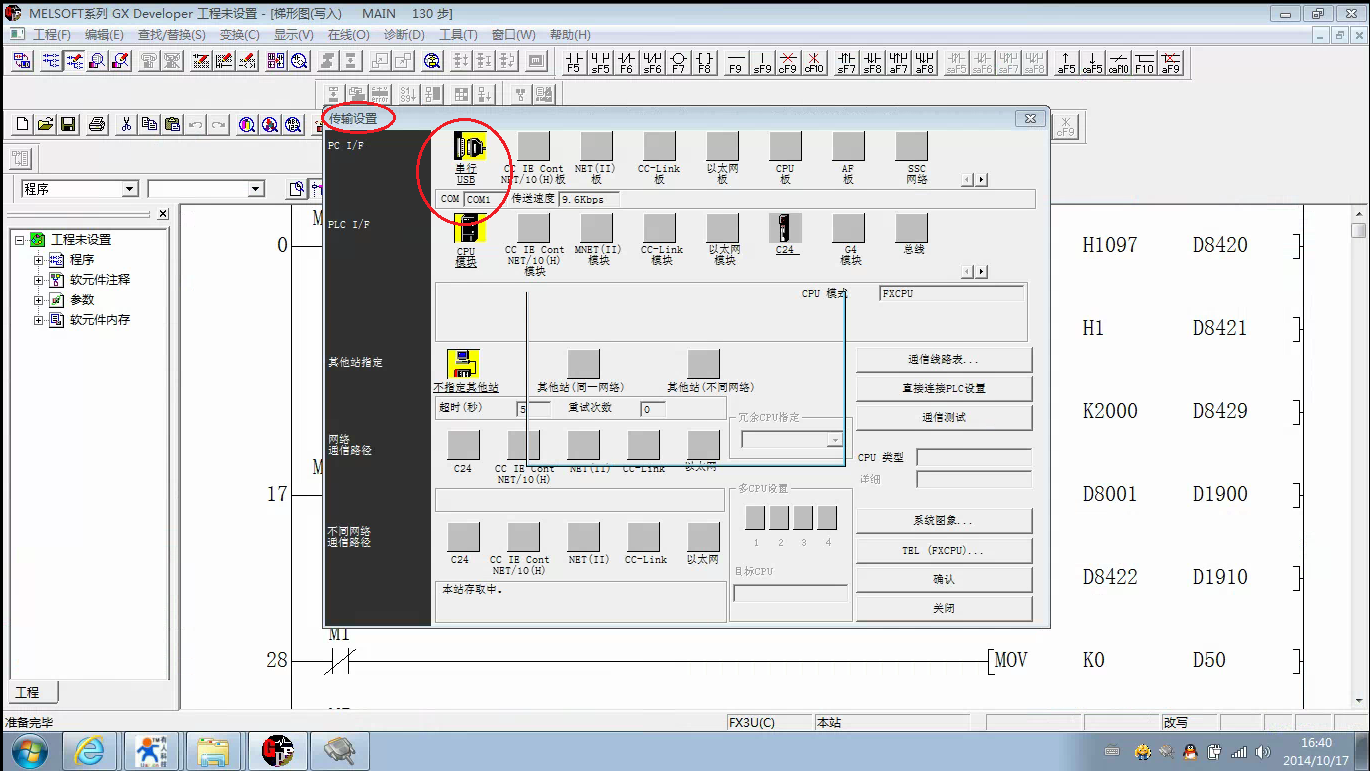Save the project with floppy icon

coord(68,125)
